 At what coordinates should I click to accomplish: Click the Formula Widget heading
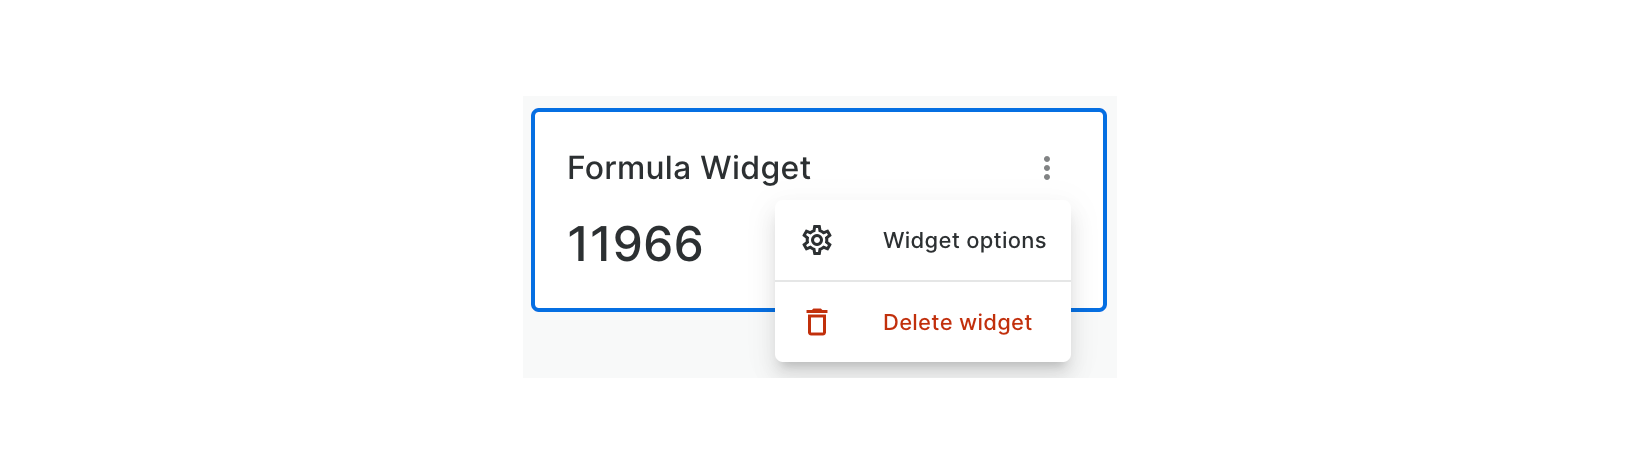tap(688, 168)
